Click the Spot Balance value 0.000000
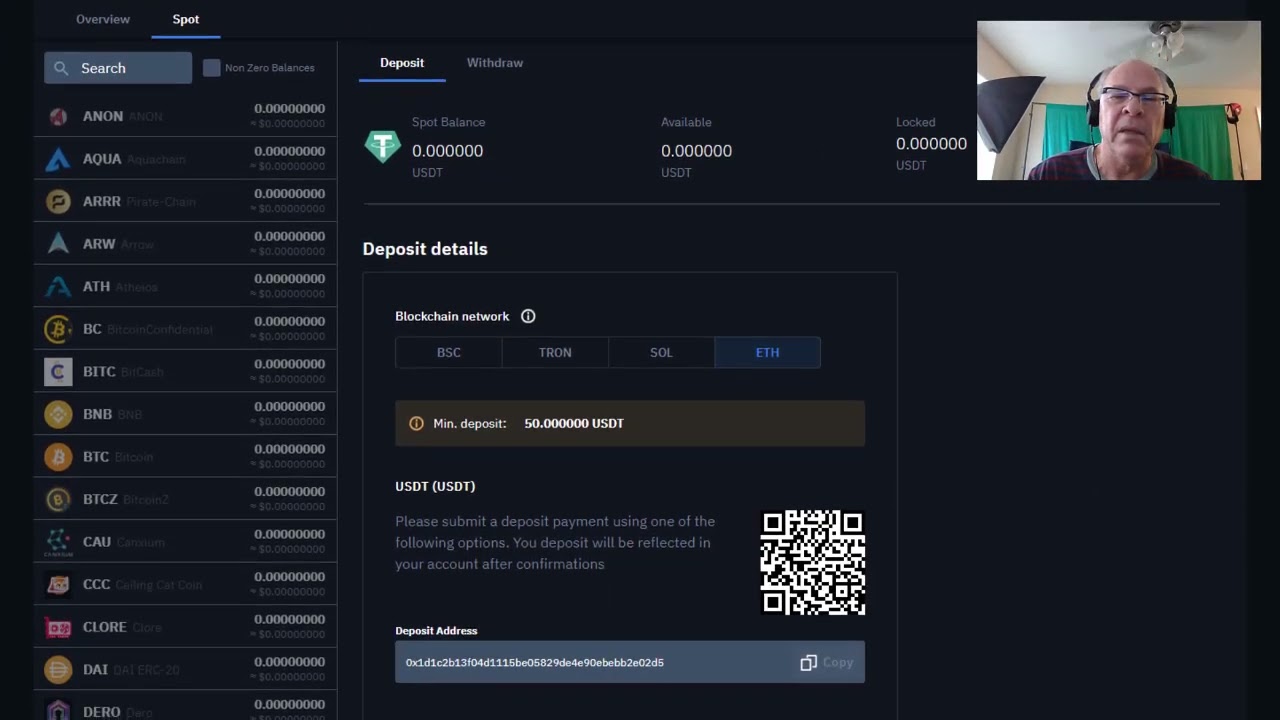This screenshot has height=720, width=1280. point(447,151)
